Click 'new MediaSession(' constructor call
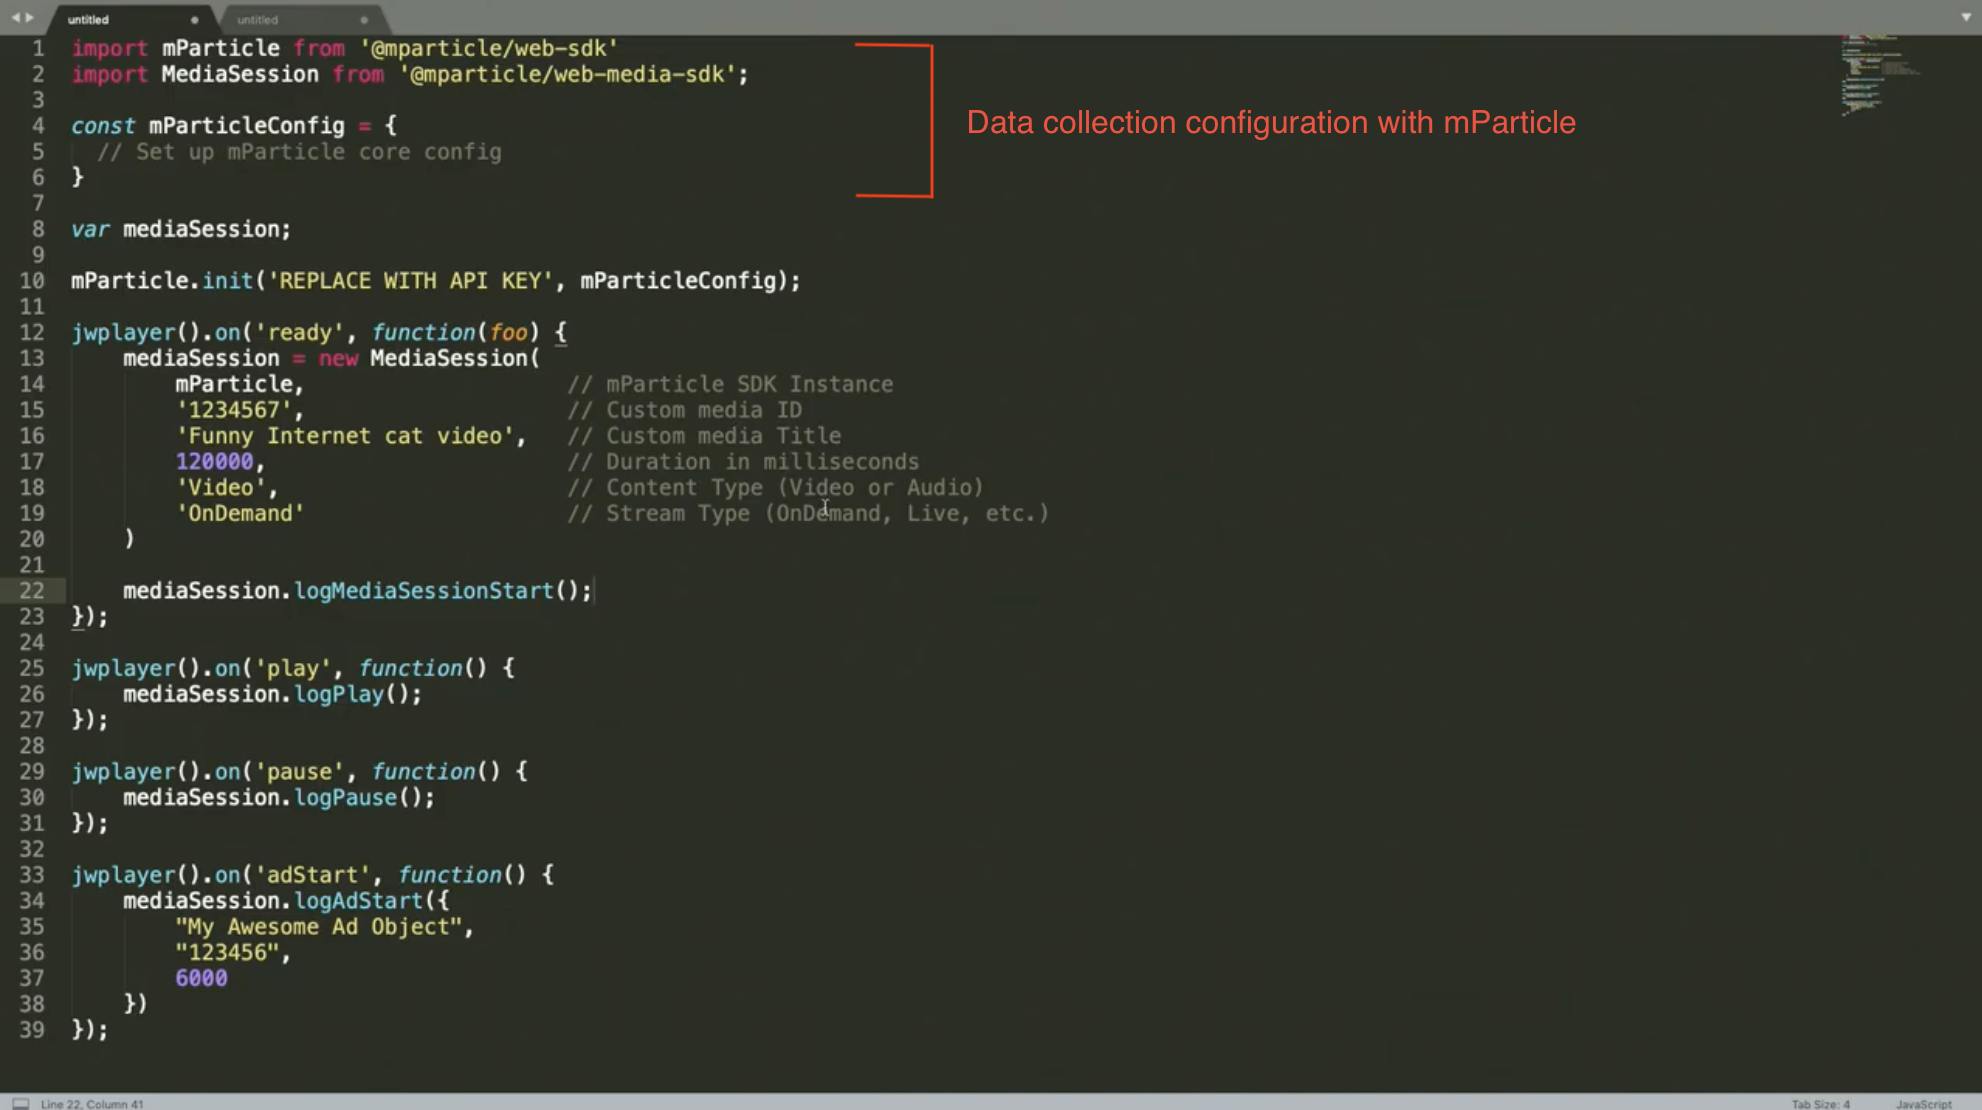The image size is (1982, 1110). (429, 358)
